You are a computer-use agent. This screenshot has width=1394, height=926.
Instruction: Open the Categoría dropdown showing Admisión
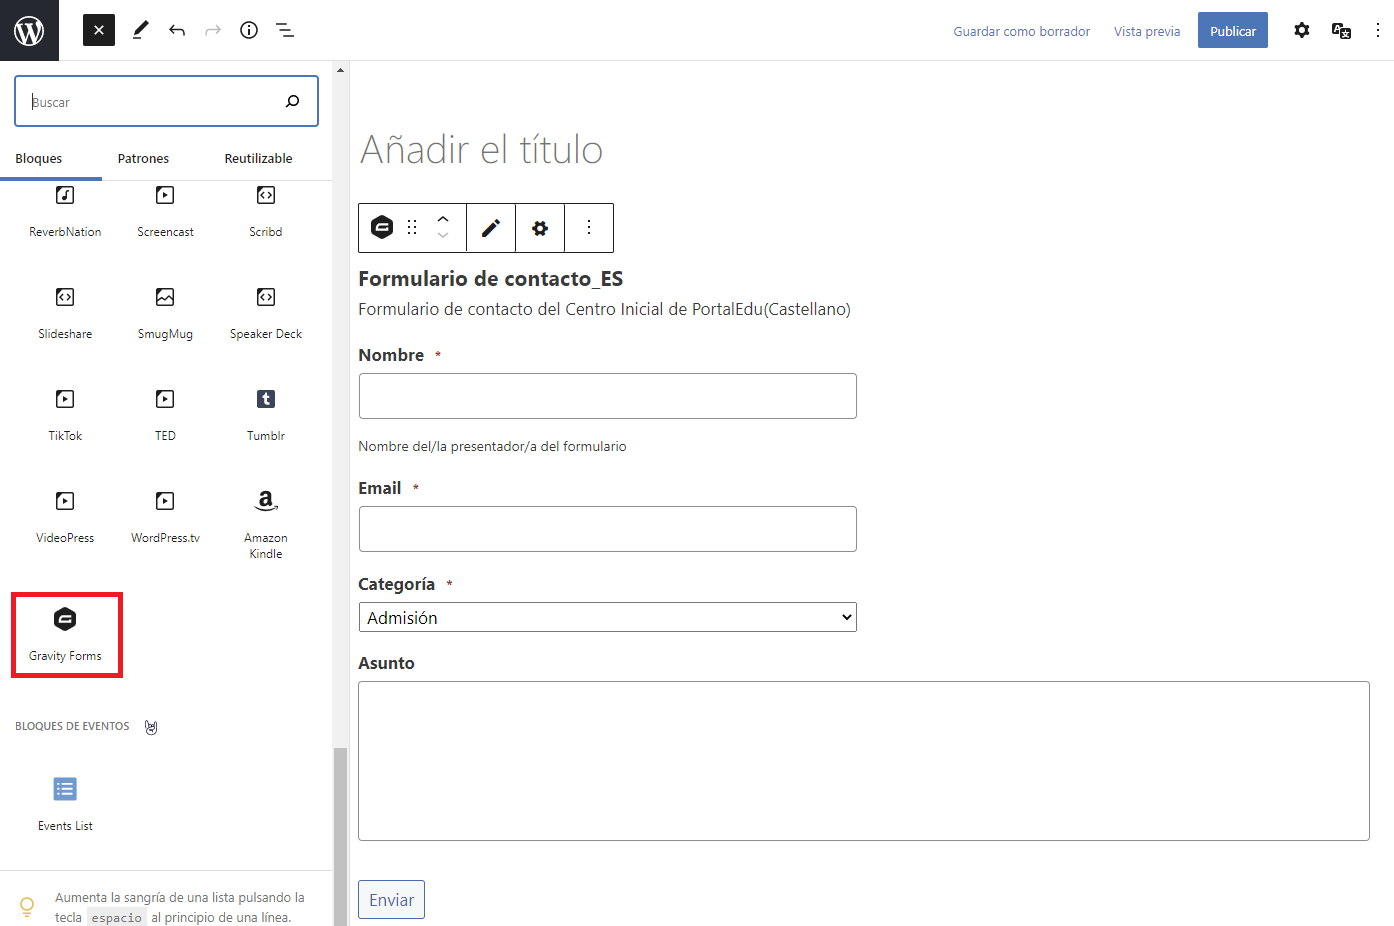point(608,617)
